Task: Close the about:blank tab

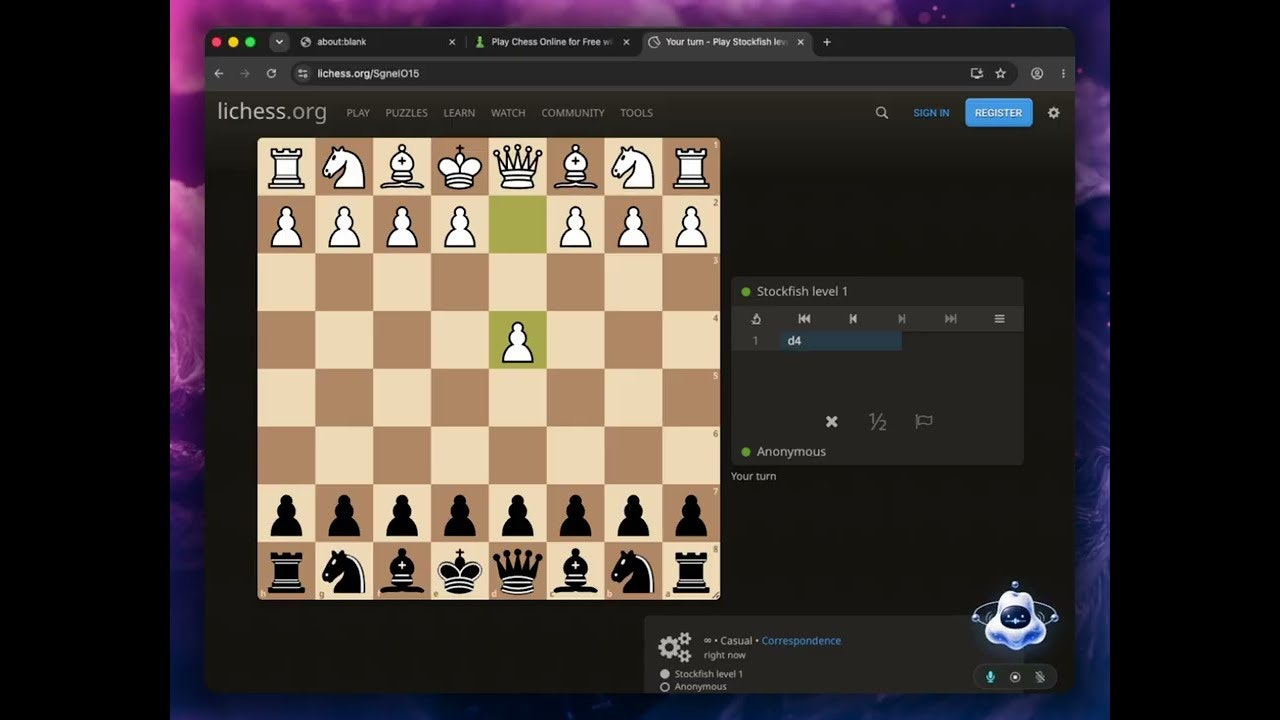Action: click(x=452, y=42)
